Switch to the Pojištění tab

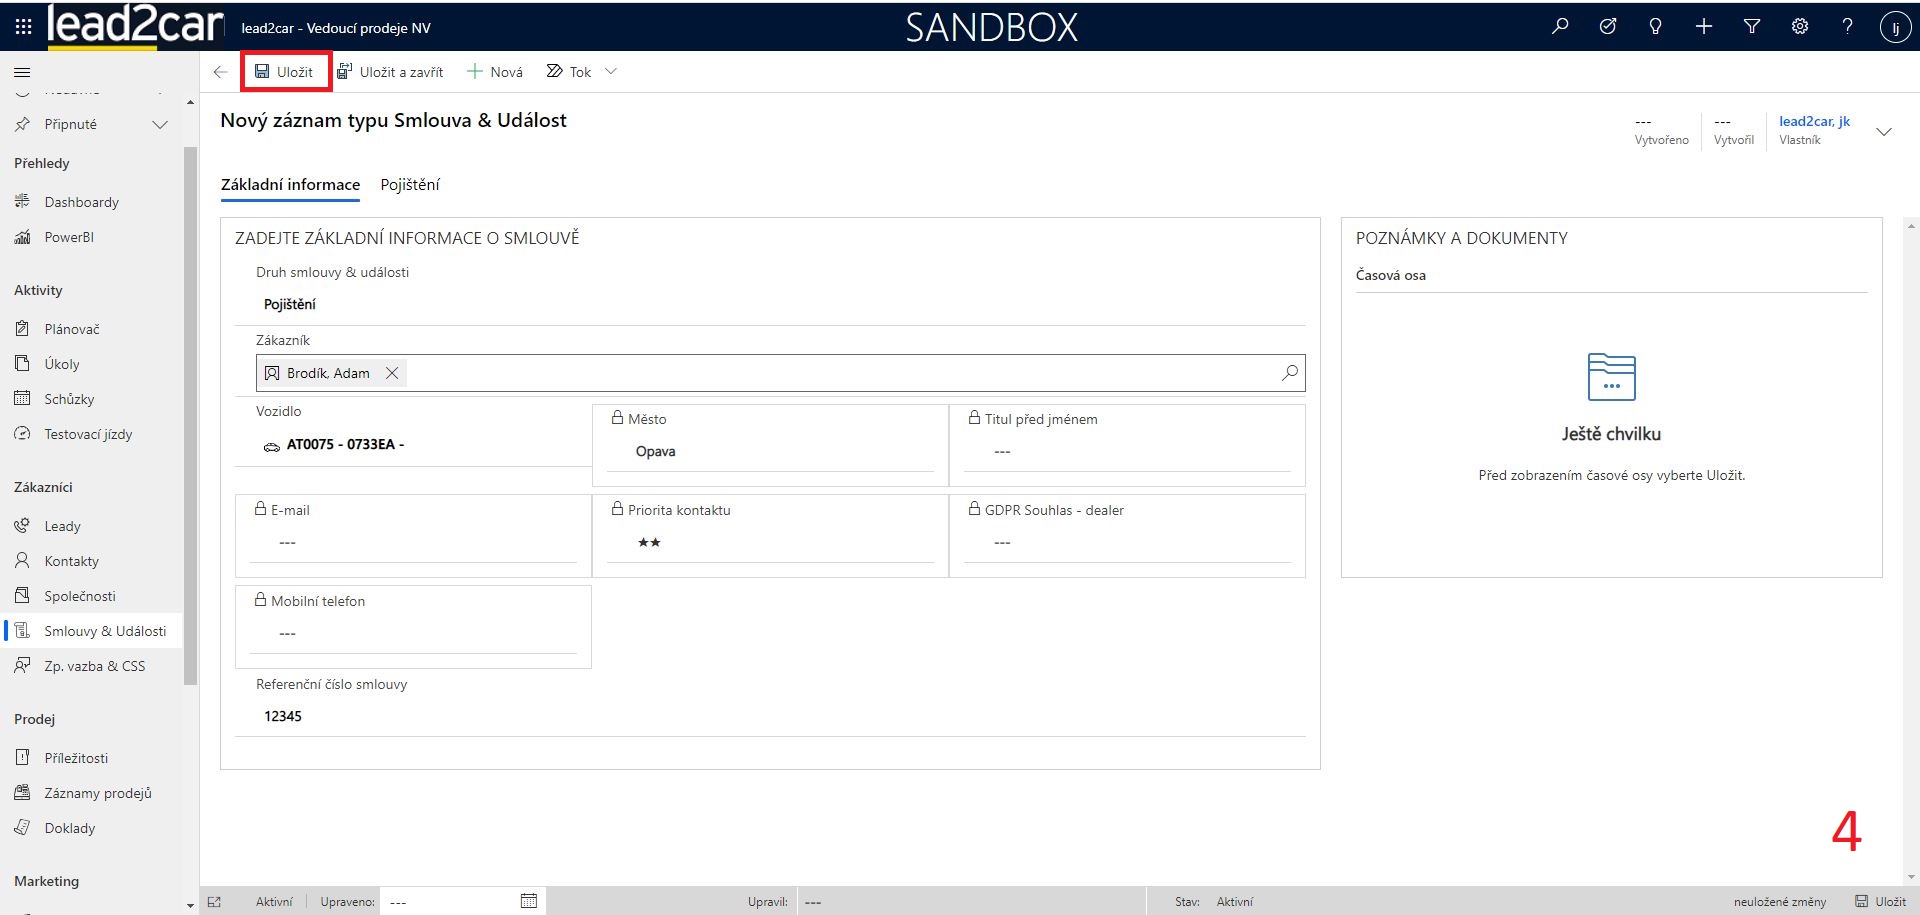click(409, 185)
